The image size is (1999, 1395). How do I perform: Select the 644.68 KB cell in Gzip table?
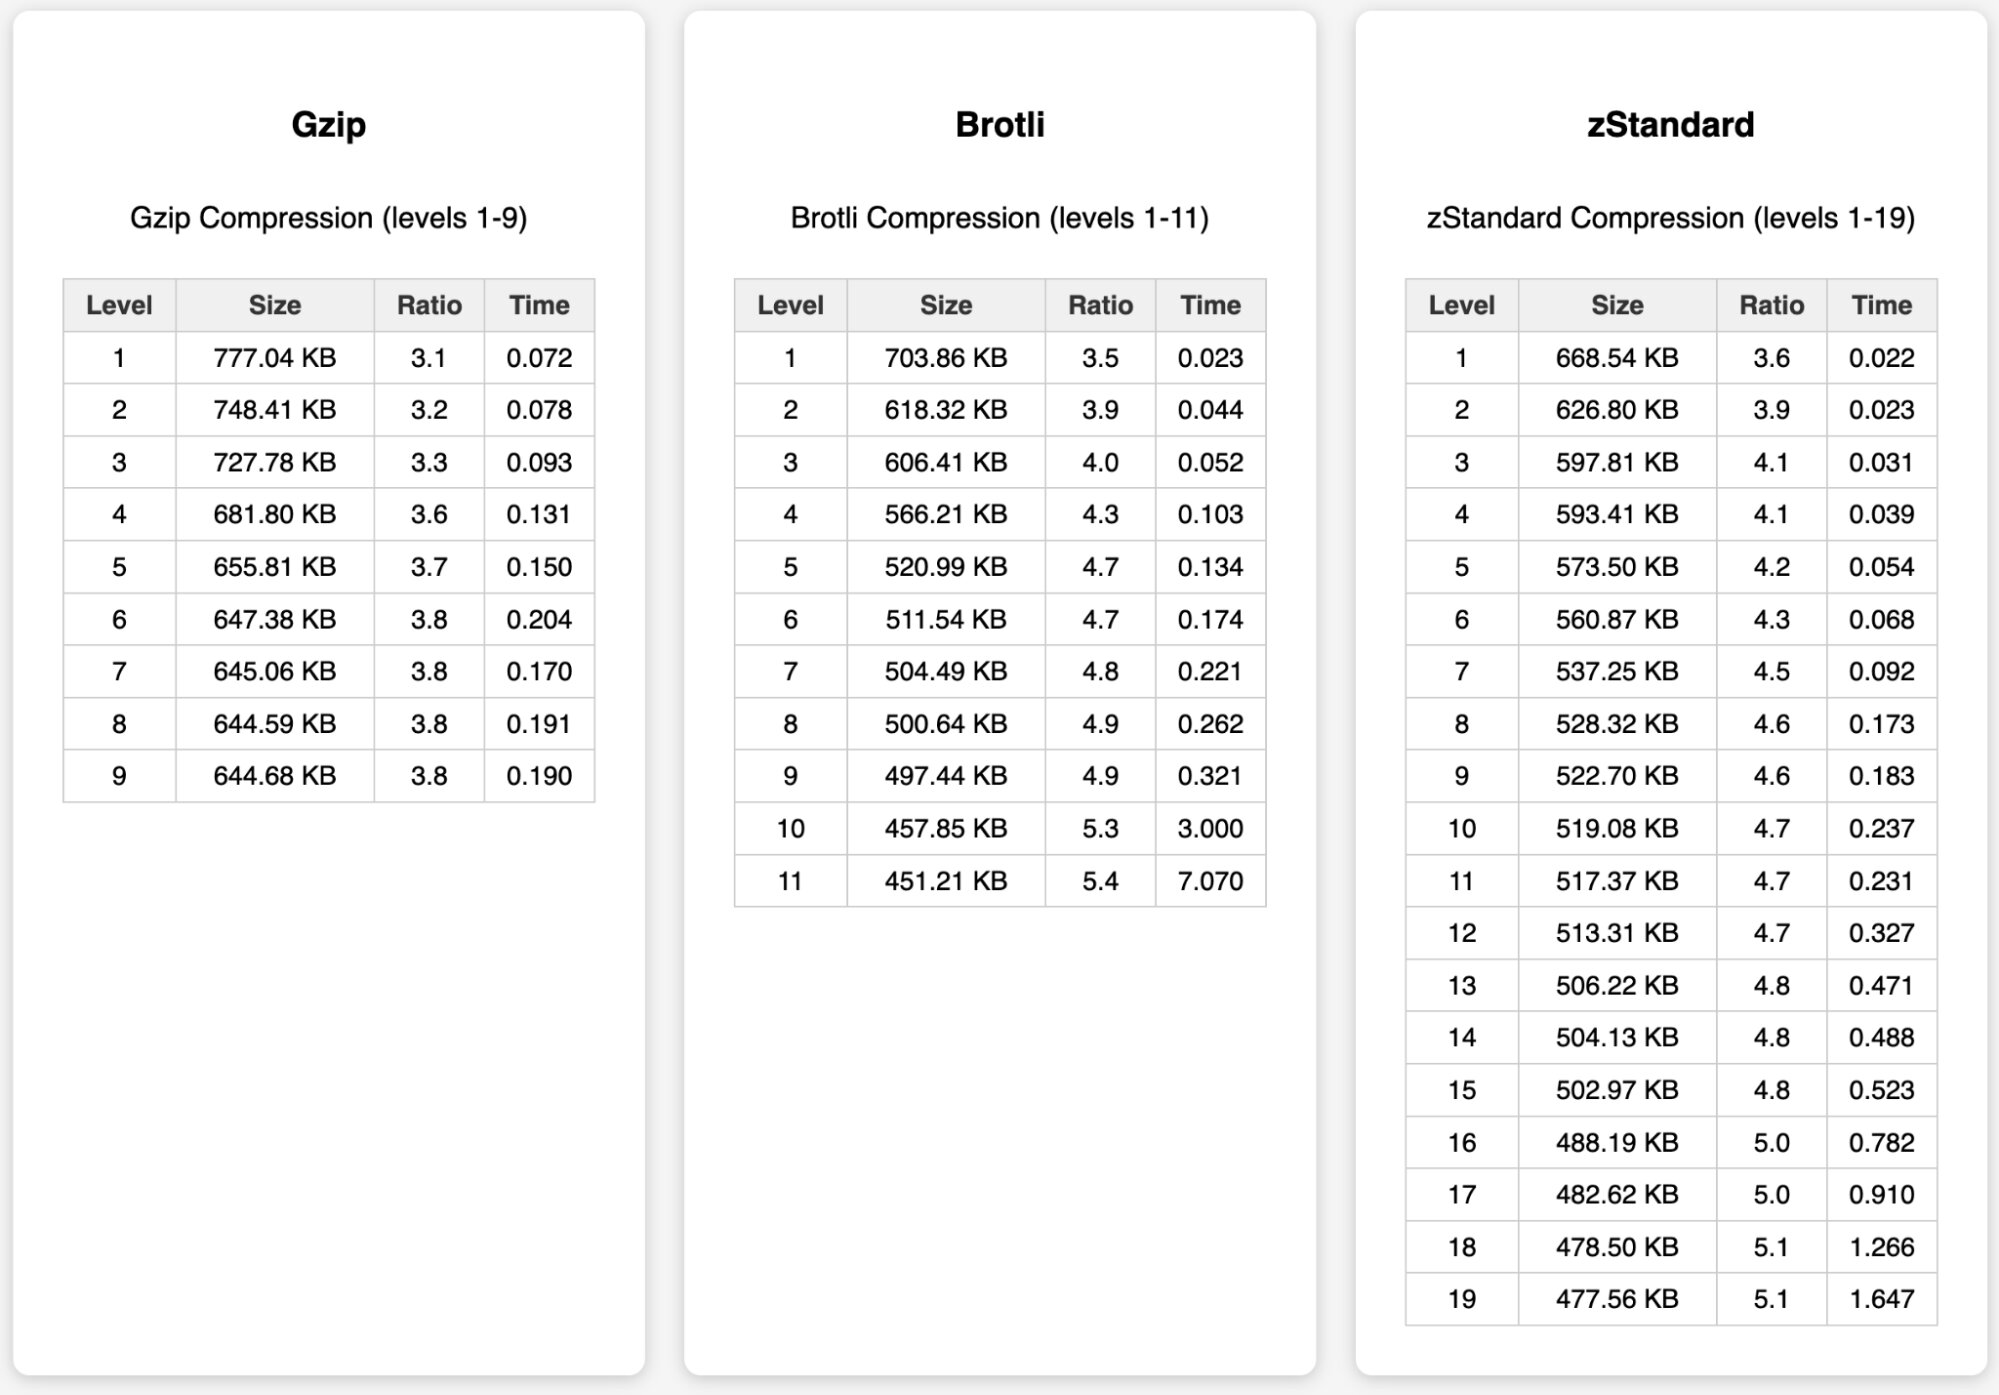coord(275,776)
